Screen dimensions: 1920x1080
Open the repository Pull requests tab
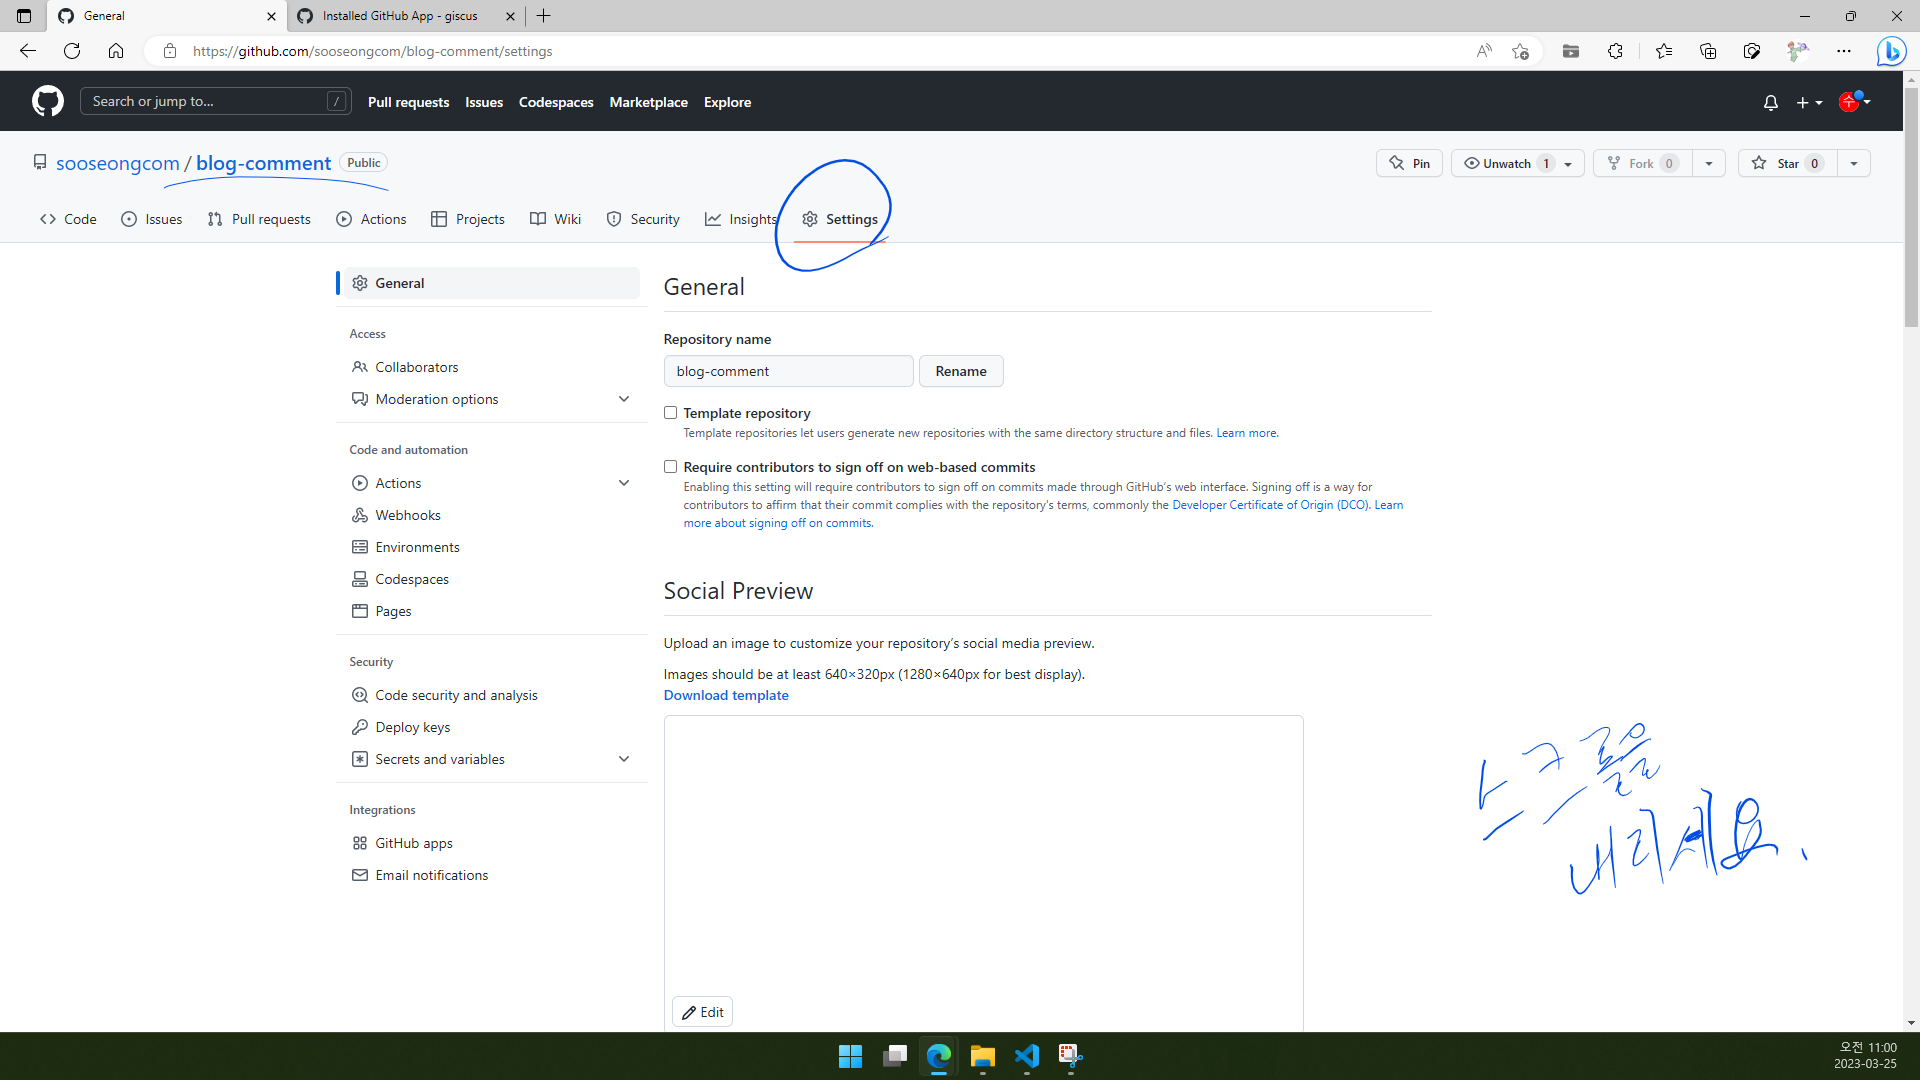coord(259,219)
